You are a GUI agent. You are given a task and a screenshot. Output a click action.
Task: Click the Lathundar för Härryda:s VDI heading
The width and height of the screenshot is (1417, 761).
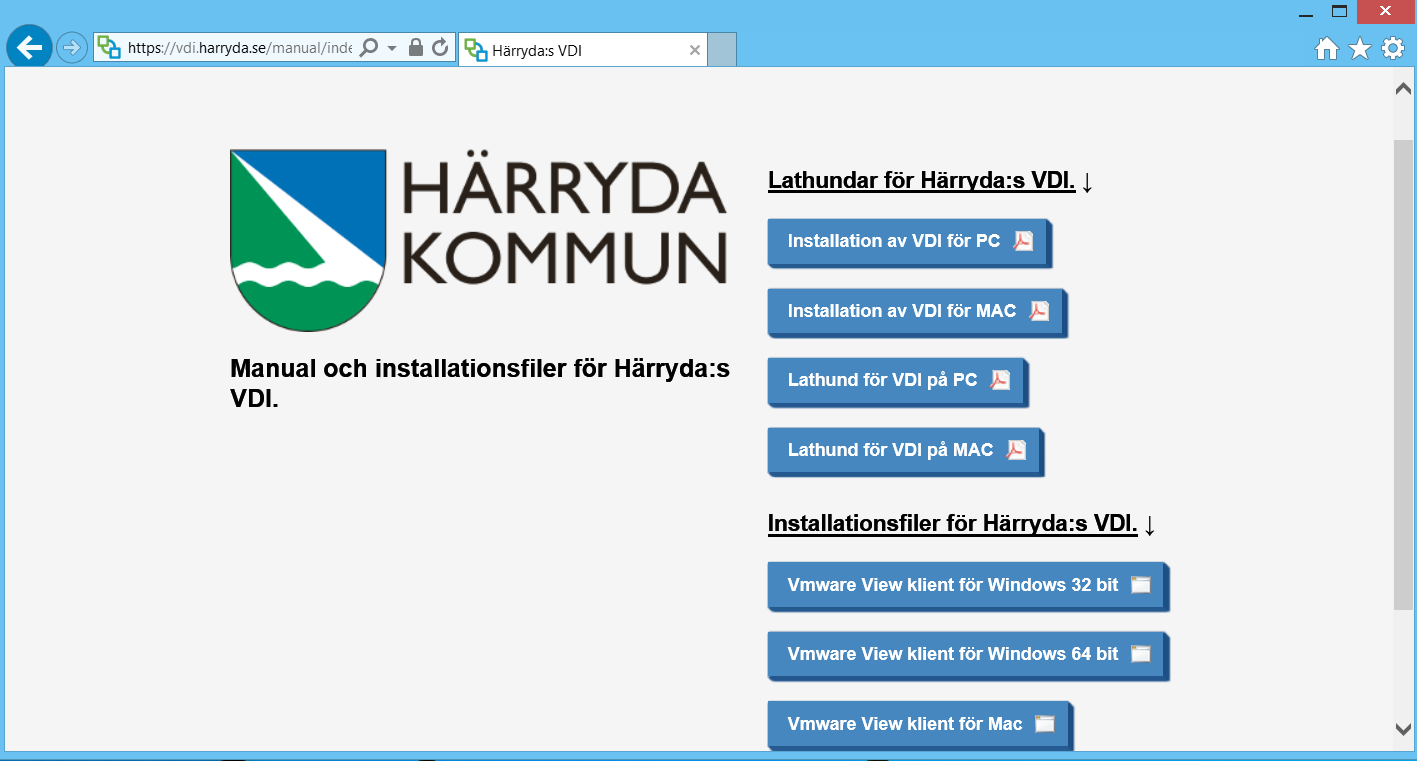[921, 181]
